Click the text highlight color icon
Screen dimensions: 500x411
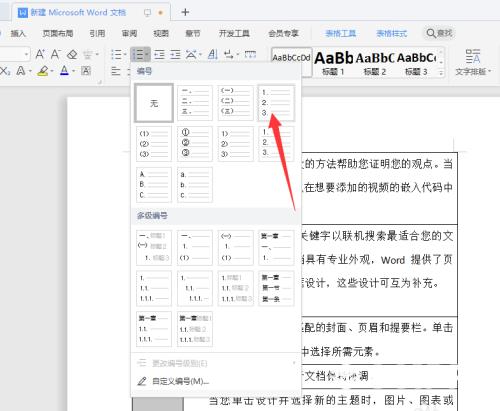(x=43, y=71)
